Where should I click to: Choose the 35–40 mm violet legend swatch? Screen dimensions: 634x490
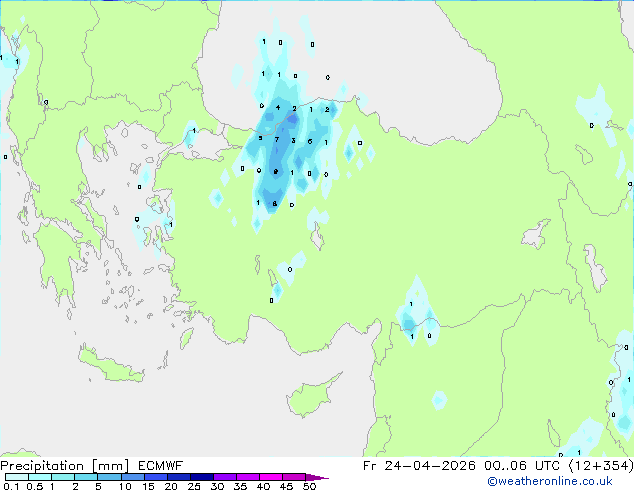pos(247,477)
